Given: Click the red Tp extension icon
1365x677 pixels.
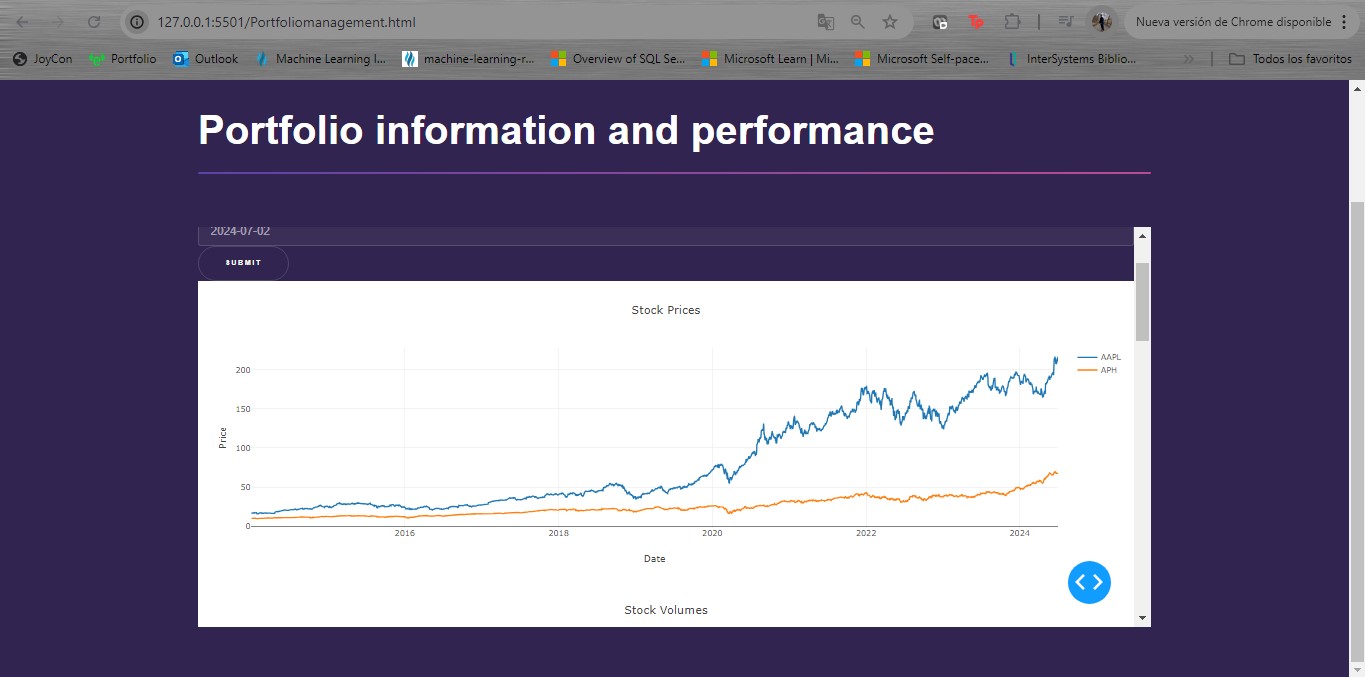Looking at the screenshot, I should pyautogui.click(x=975, y=22).
